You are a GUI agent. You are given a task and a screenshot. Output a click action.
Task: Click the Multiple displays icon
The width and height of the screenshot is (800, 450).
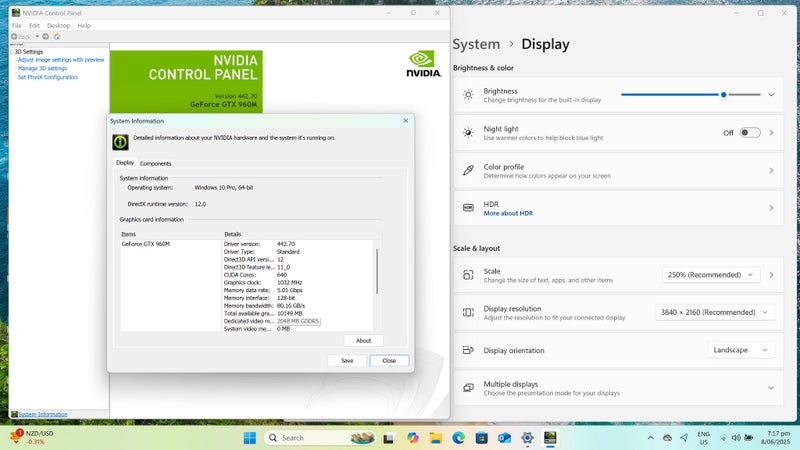coord(468,388)
